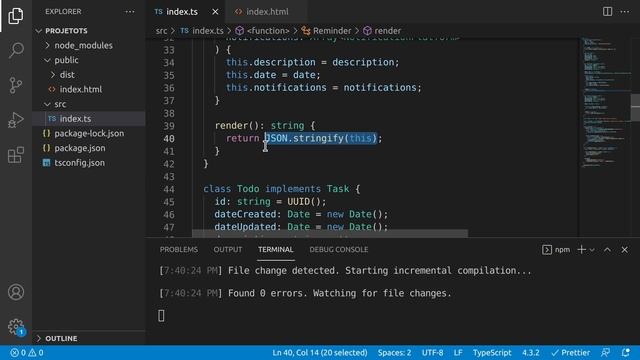The width and height of the screenshot is (640, 360).
Task: Select index.ts in the explorer tree
Action: (x=75, y=119)
